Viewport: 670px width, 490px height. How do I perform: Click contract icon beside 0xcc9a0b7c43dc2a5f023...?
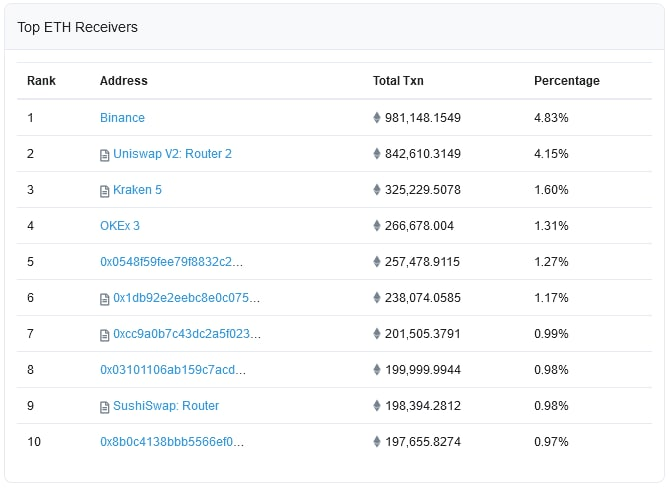pos(105,335)
